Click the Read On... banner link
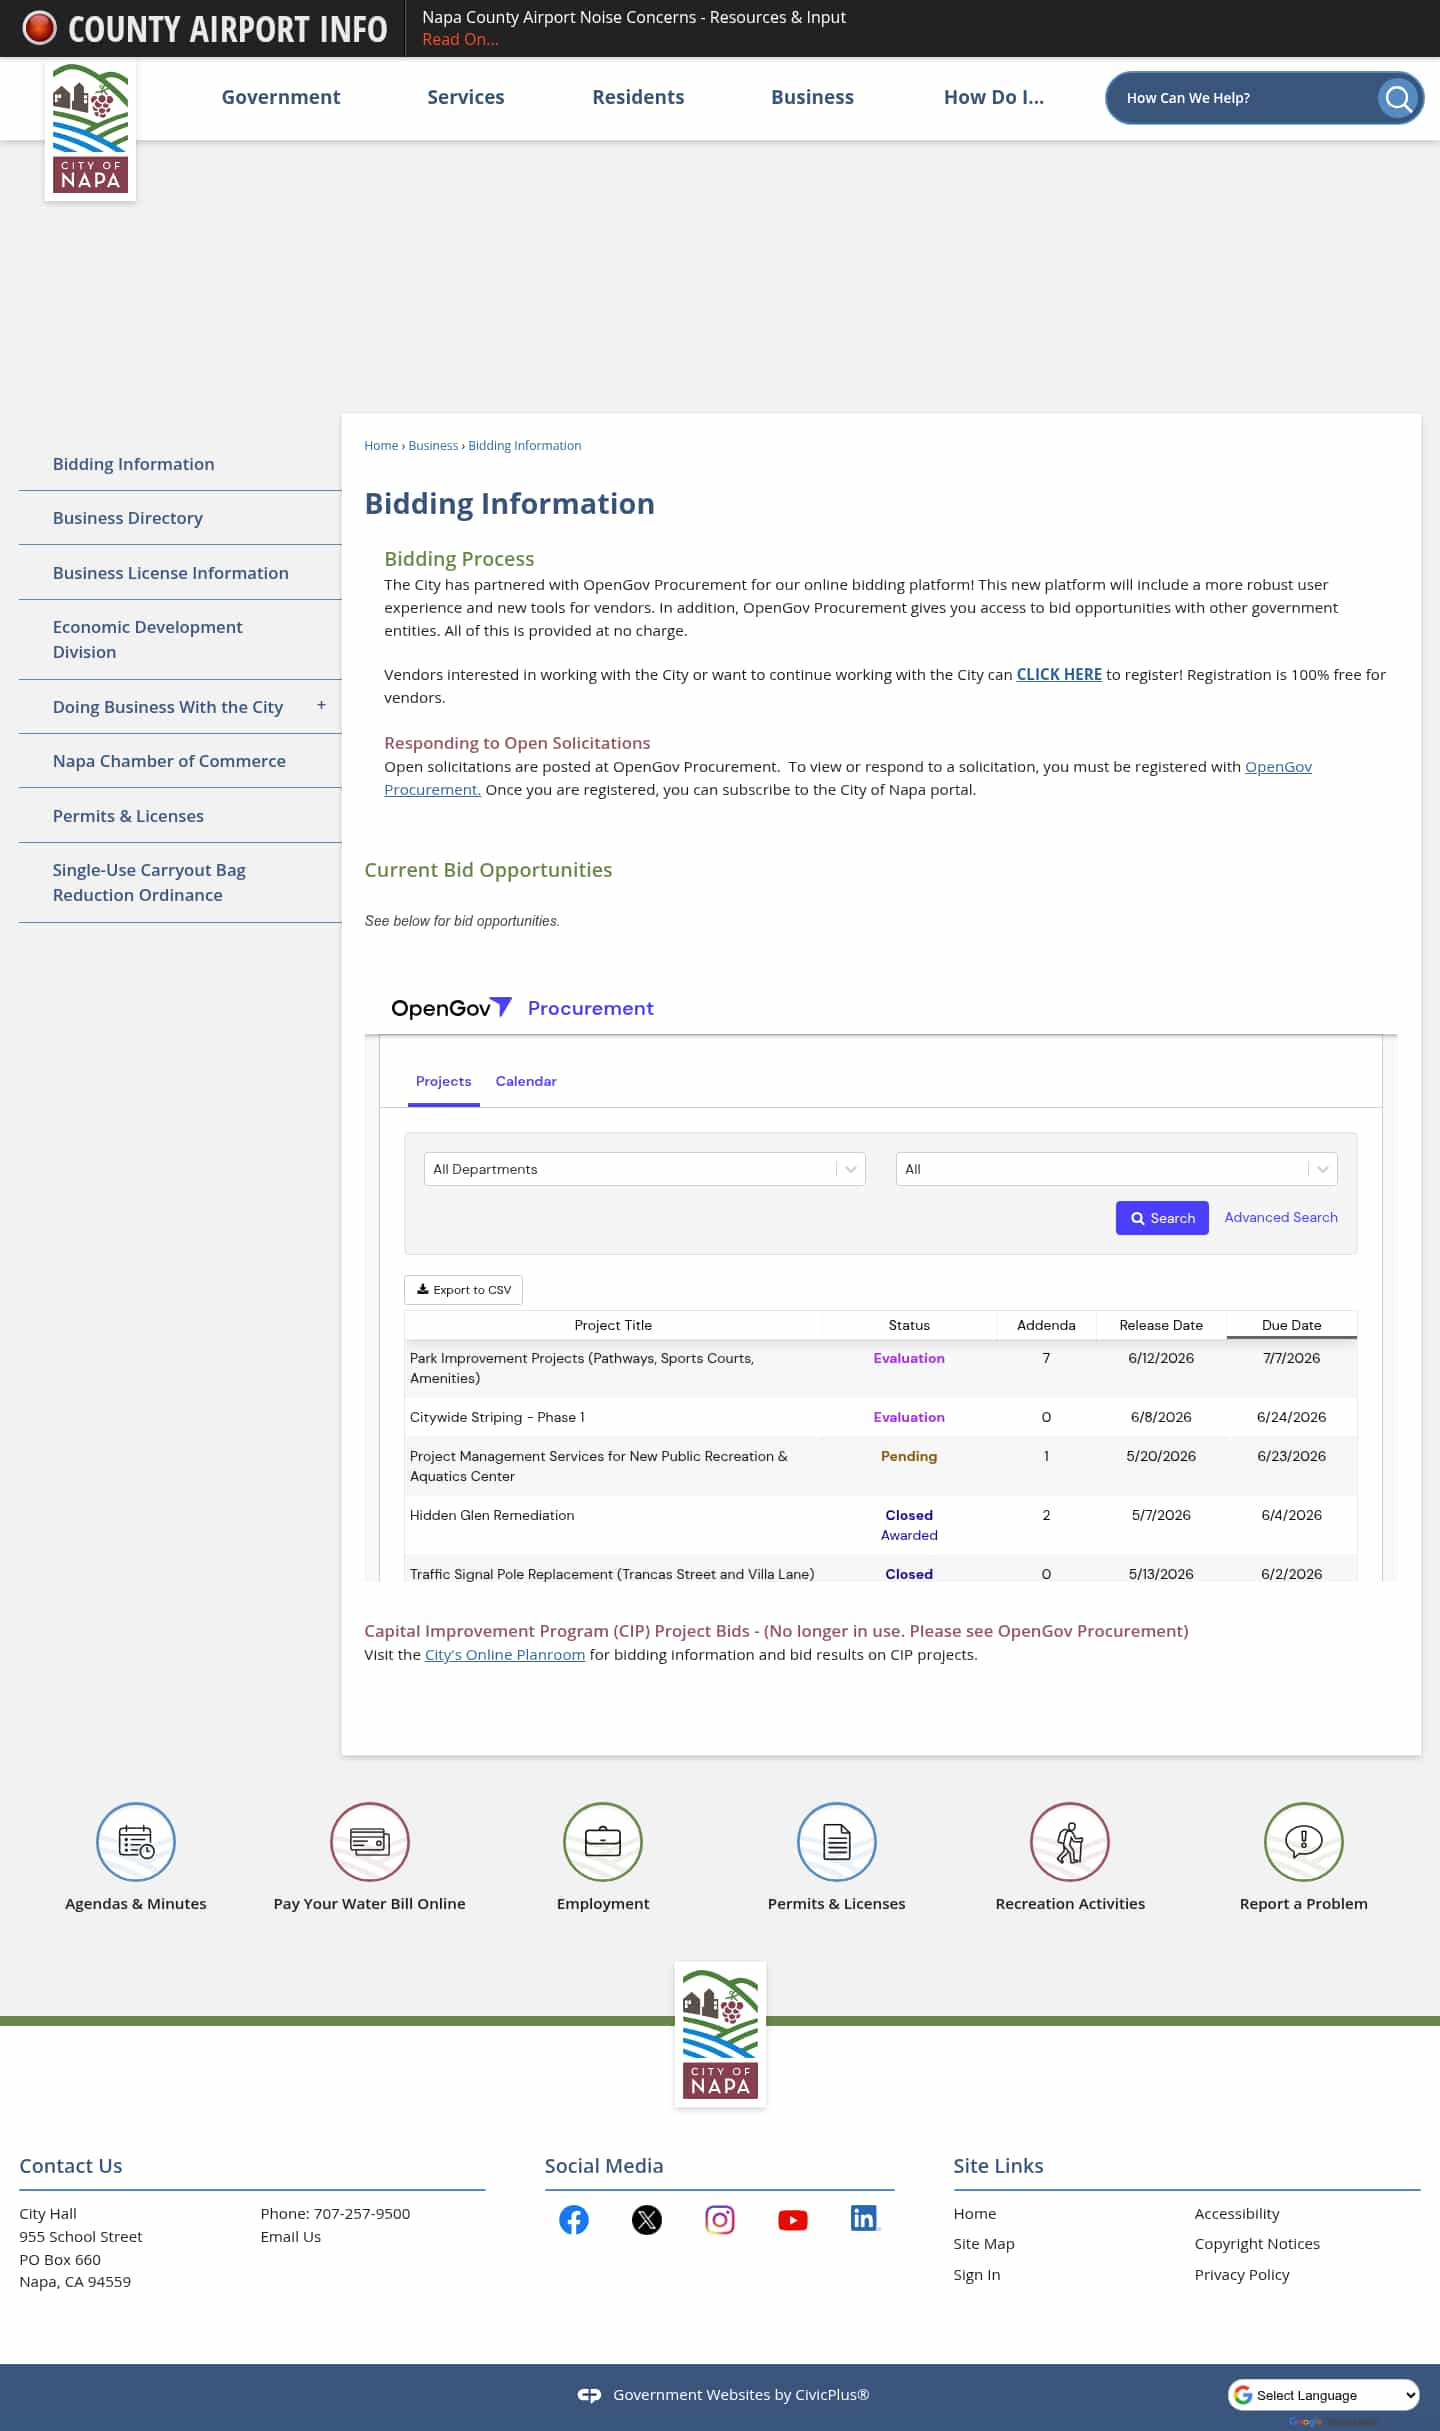This screenshot has height=2431, width=1440. [460, 39]
